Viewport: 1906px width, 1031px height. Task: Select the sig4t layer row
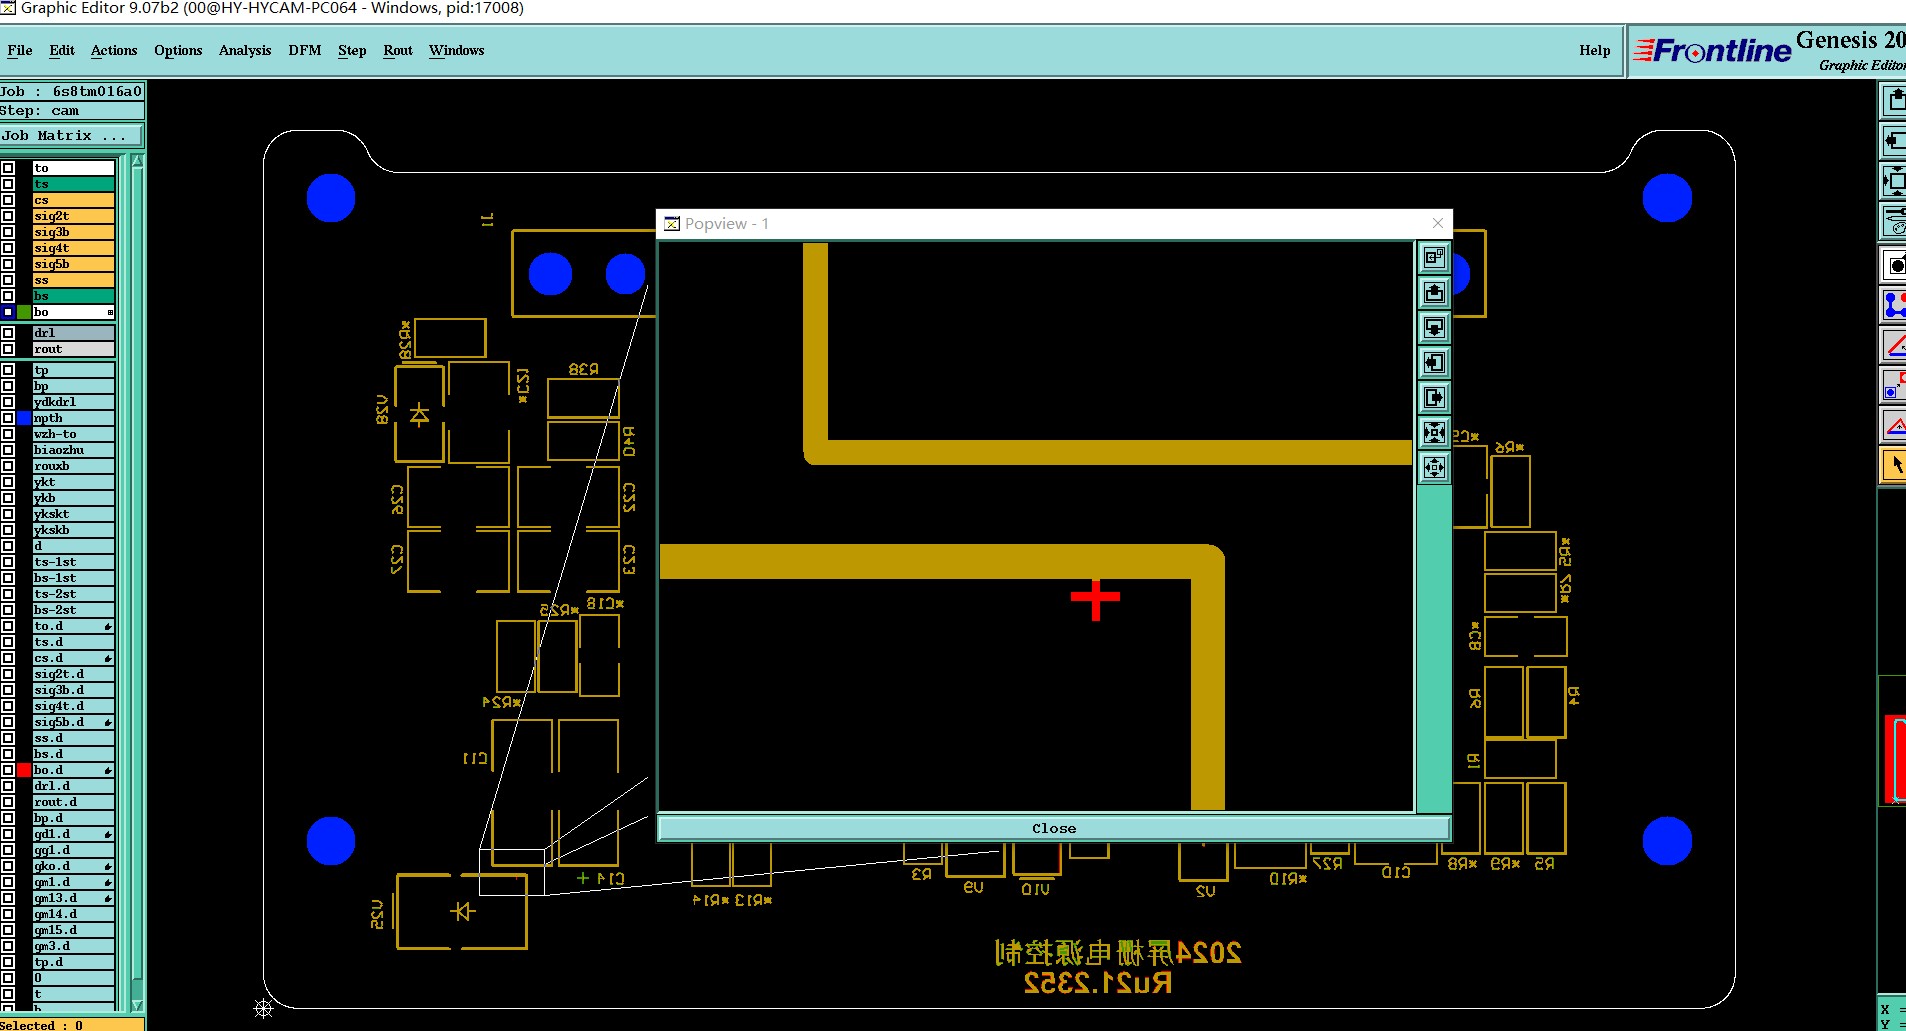click(x=74, y=248)
